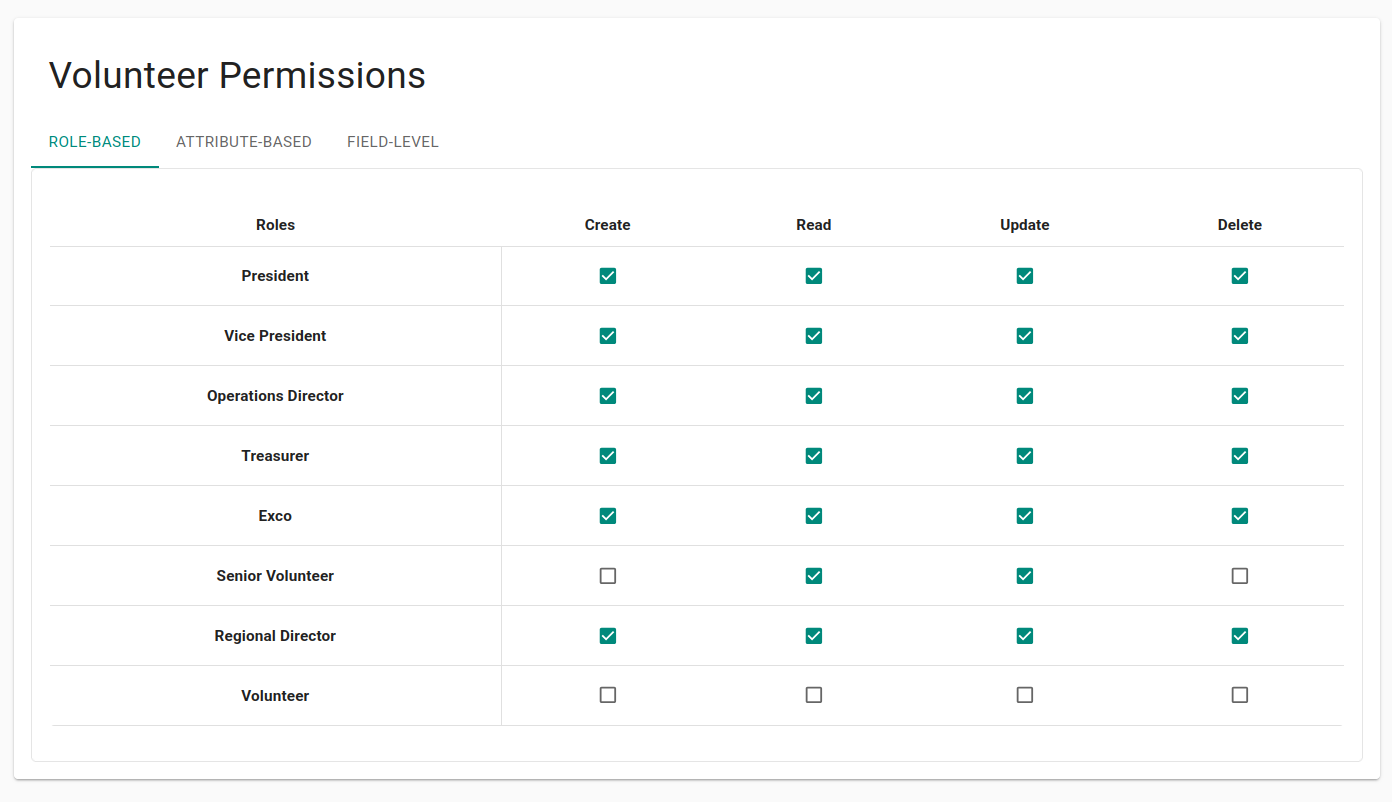Screen dimensions: 1392x802
Task: Uncheck Delete permission for Exco
Action: coord(1240,516)
